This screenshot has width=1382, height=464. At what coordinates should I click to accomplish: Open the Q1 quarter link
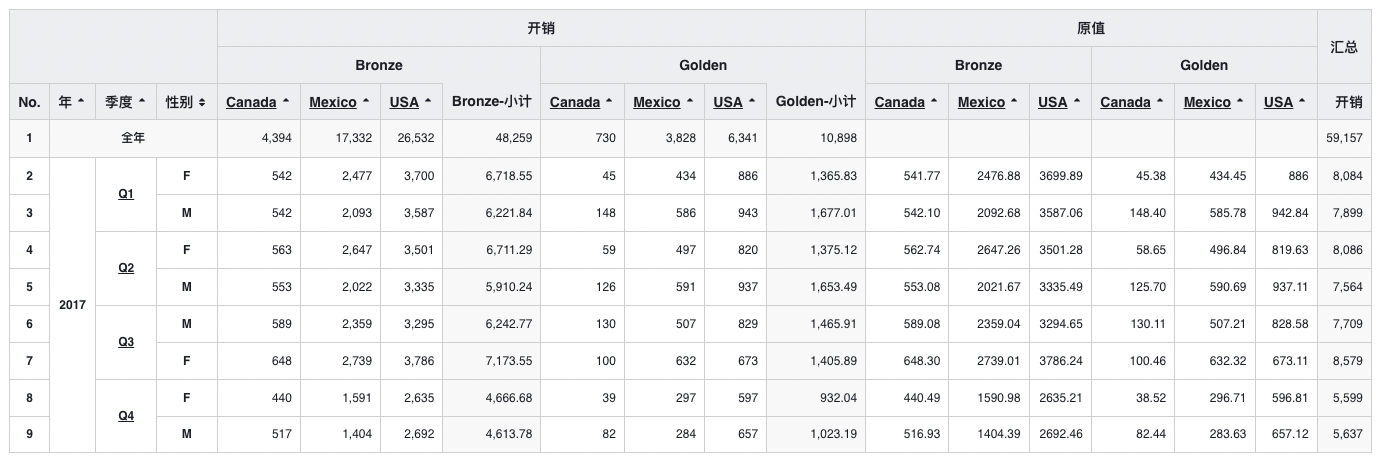[126, 194]
